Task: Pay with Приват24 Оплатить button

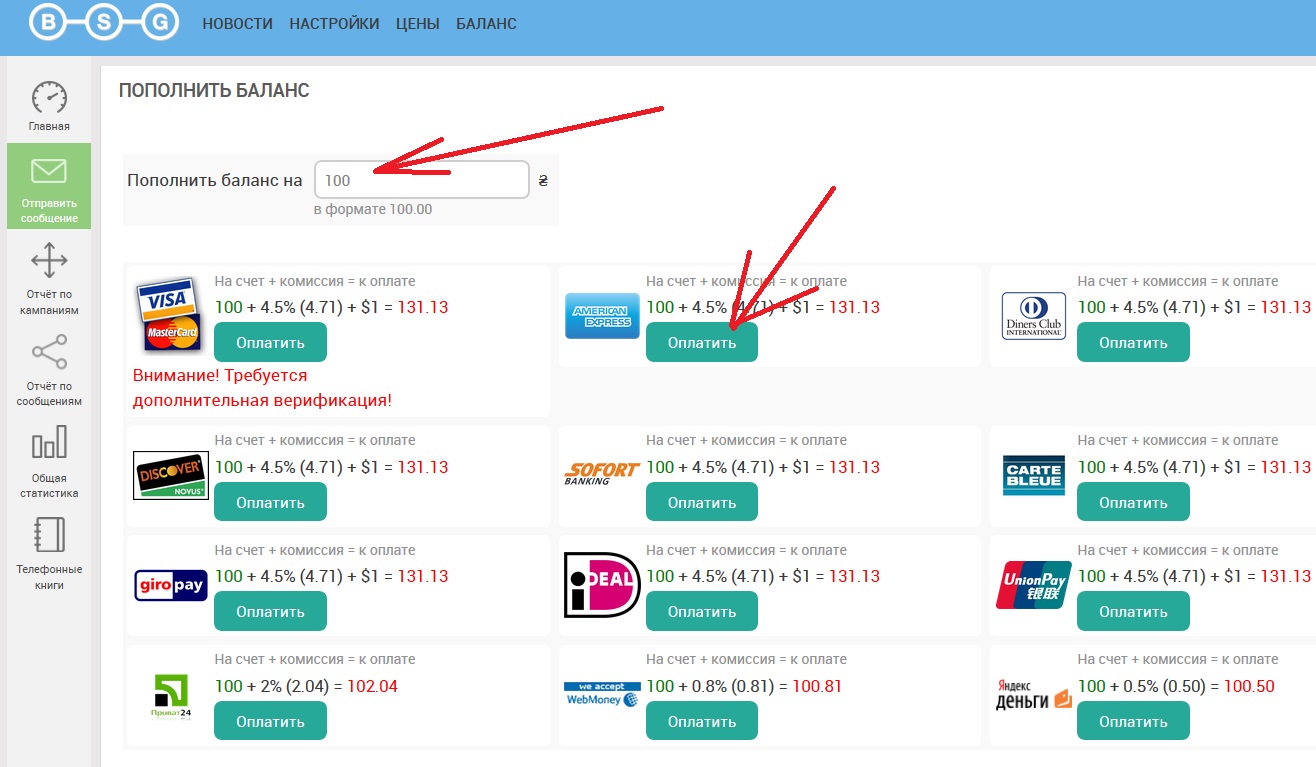Action: tap(270, 721)
